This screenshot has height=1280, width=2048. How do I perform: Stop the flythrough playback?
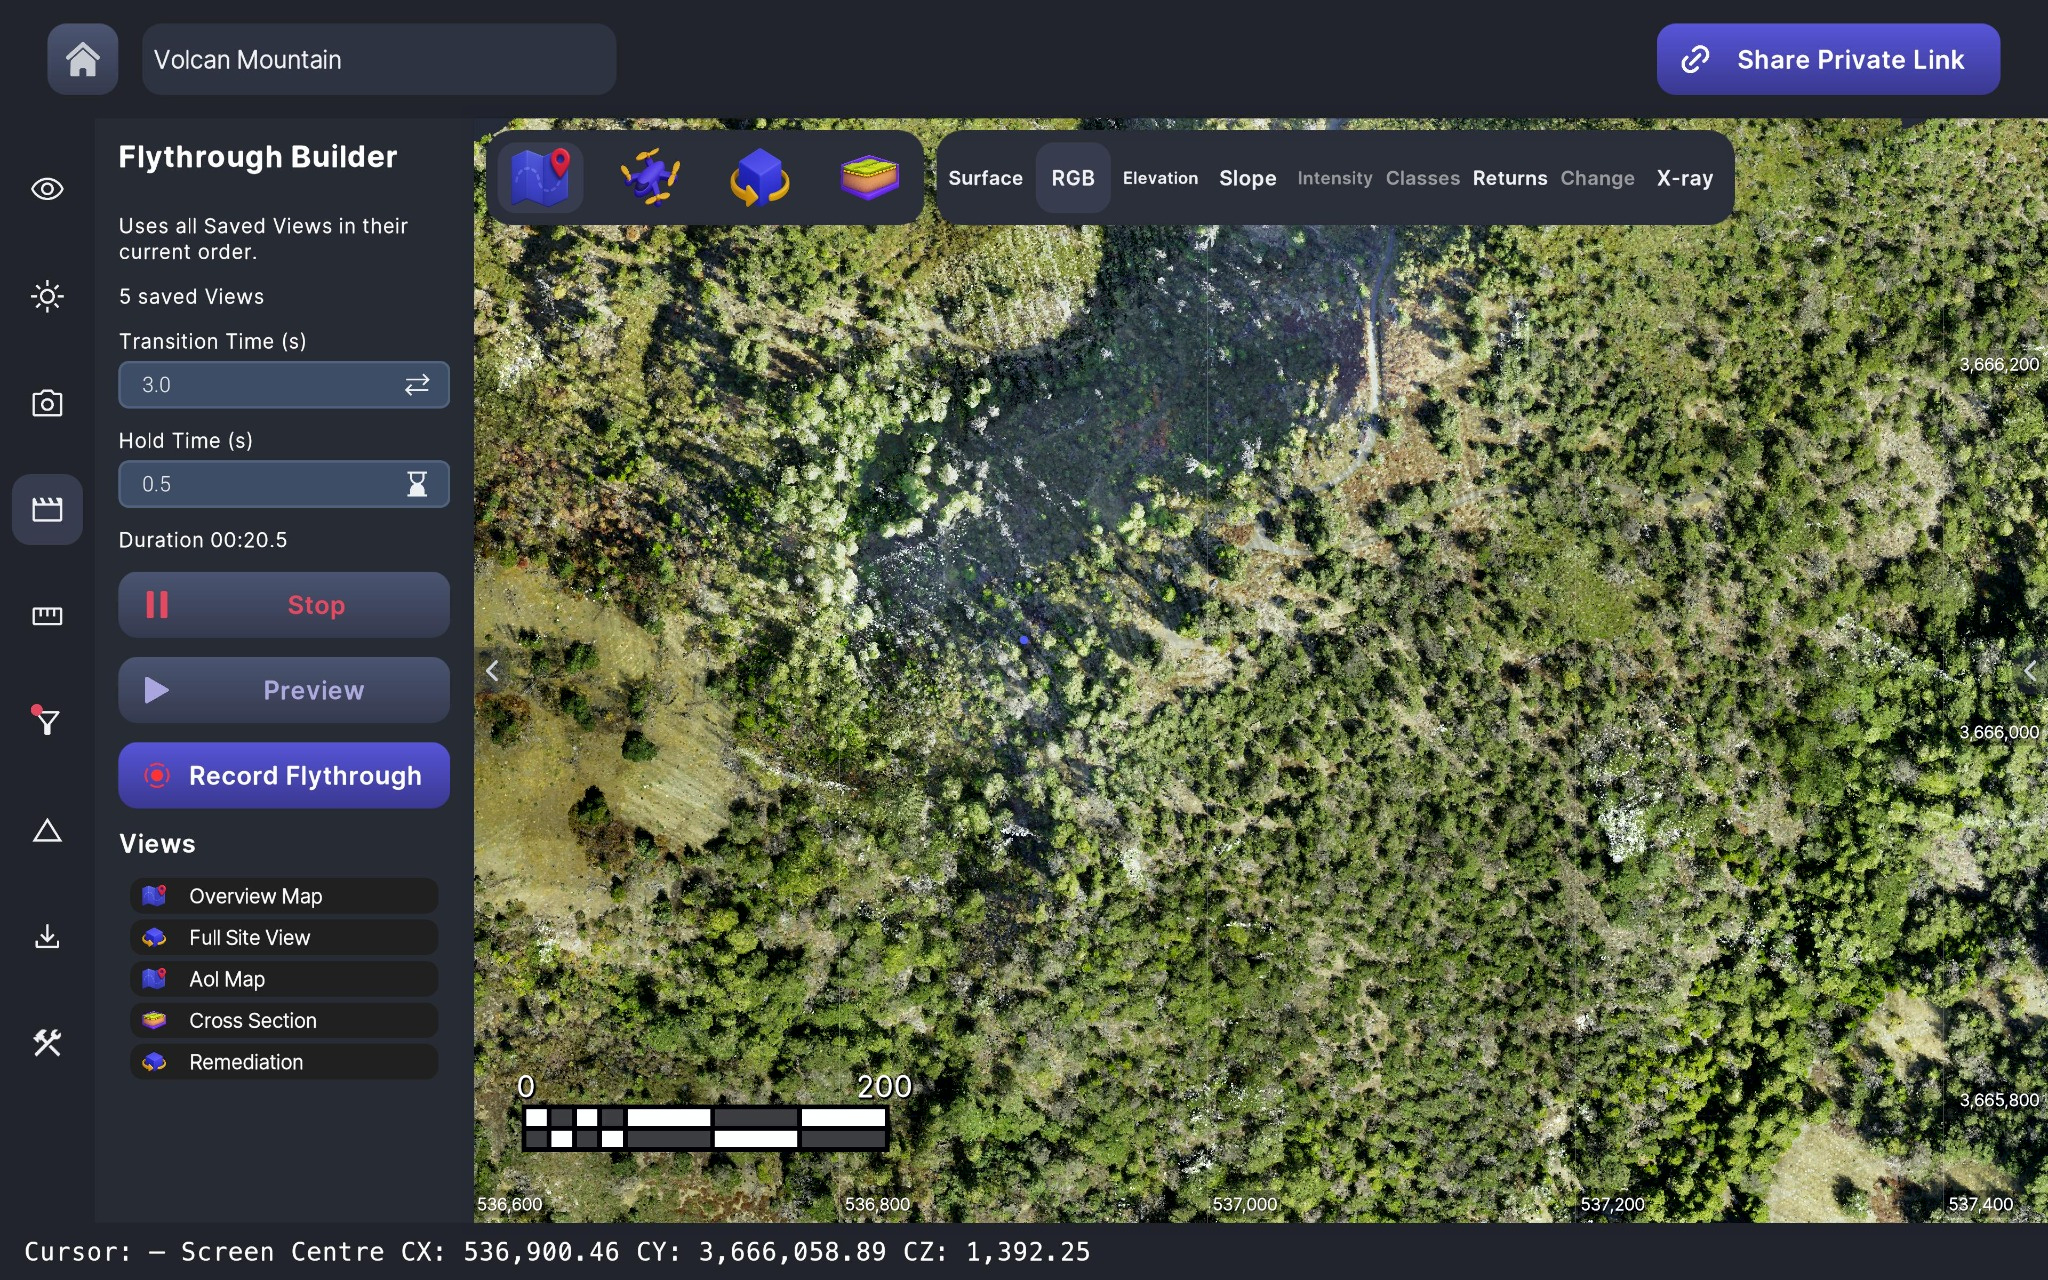coord(284,605)
